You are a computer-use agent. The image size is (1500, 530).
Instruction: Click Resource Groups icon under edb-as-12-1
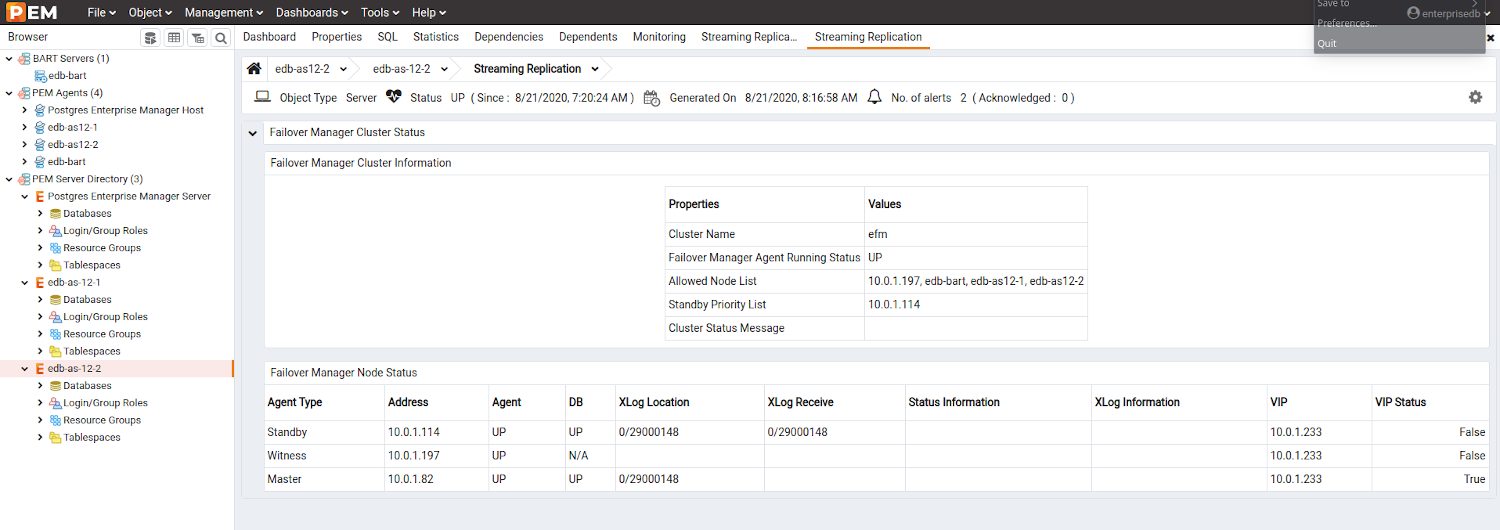click(x=56, y=334)
